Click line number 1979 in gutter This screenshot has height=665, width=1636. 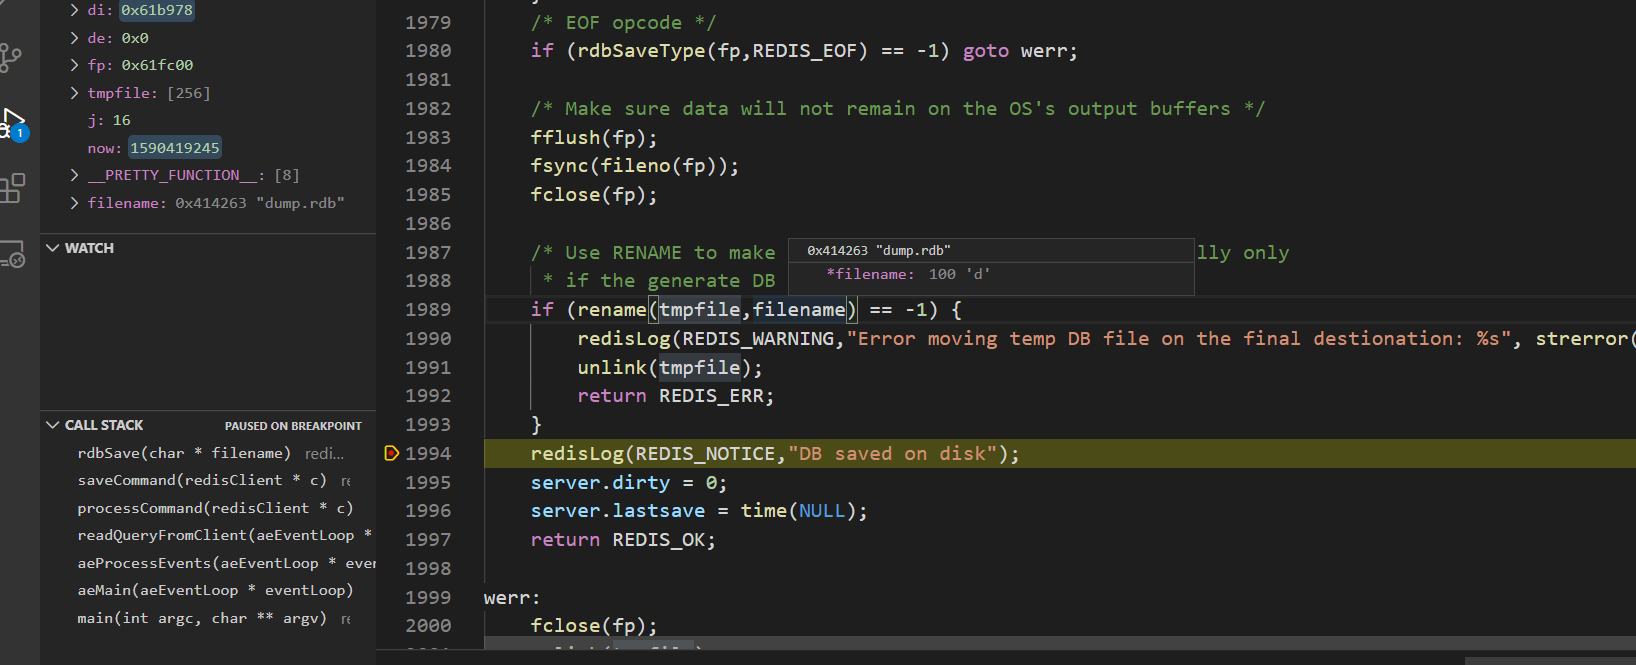(x=428, y=22)
